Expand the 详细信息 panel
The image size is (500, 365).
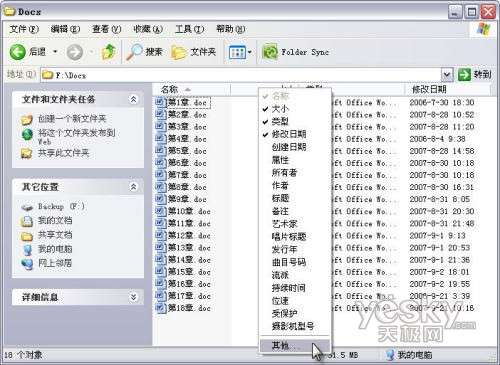(x=133, y=297)
